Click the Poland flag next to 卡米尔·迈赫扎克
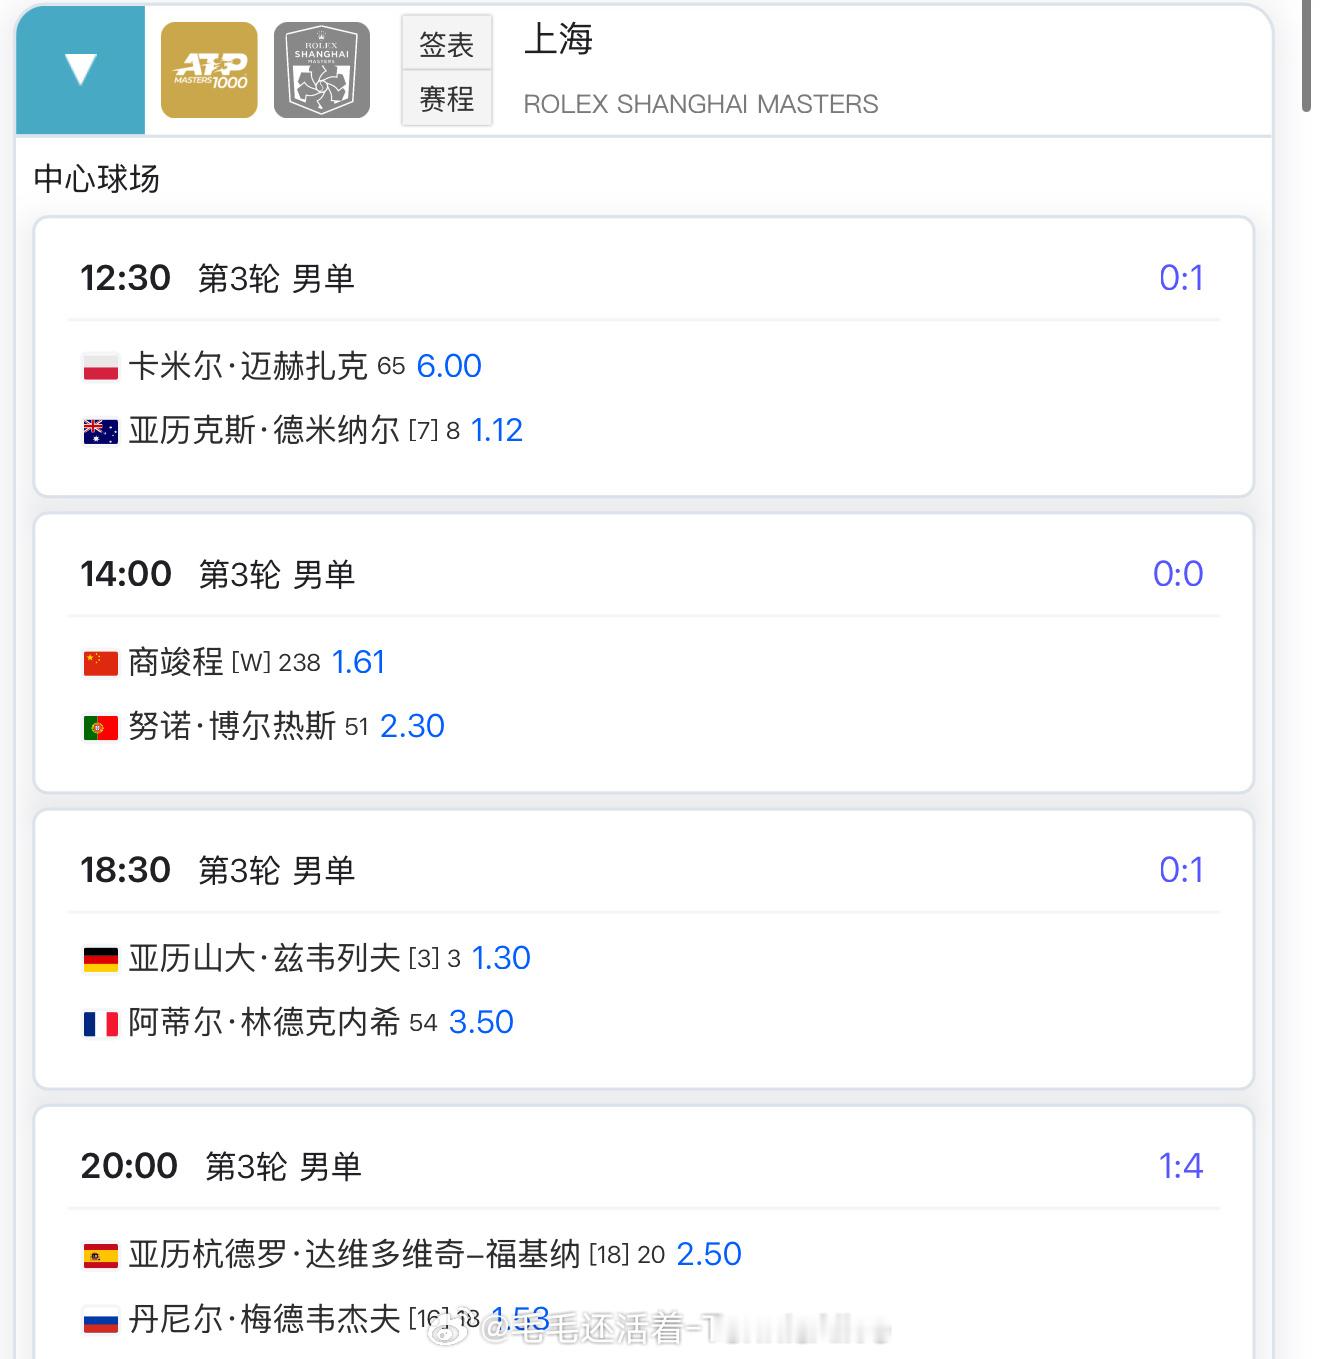This screenshot has height=1359, width=1320. (x=100, y=367)
